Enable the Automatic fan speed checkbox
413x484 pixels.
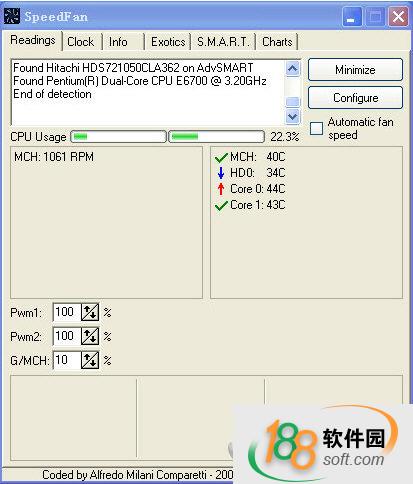[316, 128]
